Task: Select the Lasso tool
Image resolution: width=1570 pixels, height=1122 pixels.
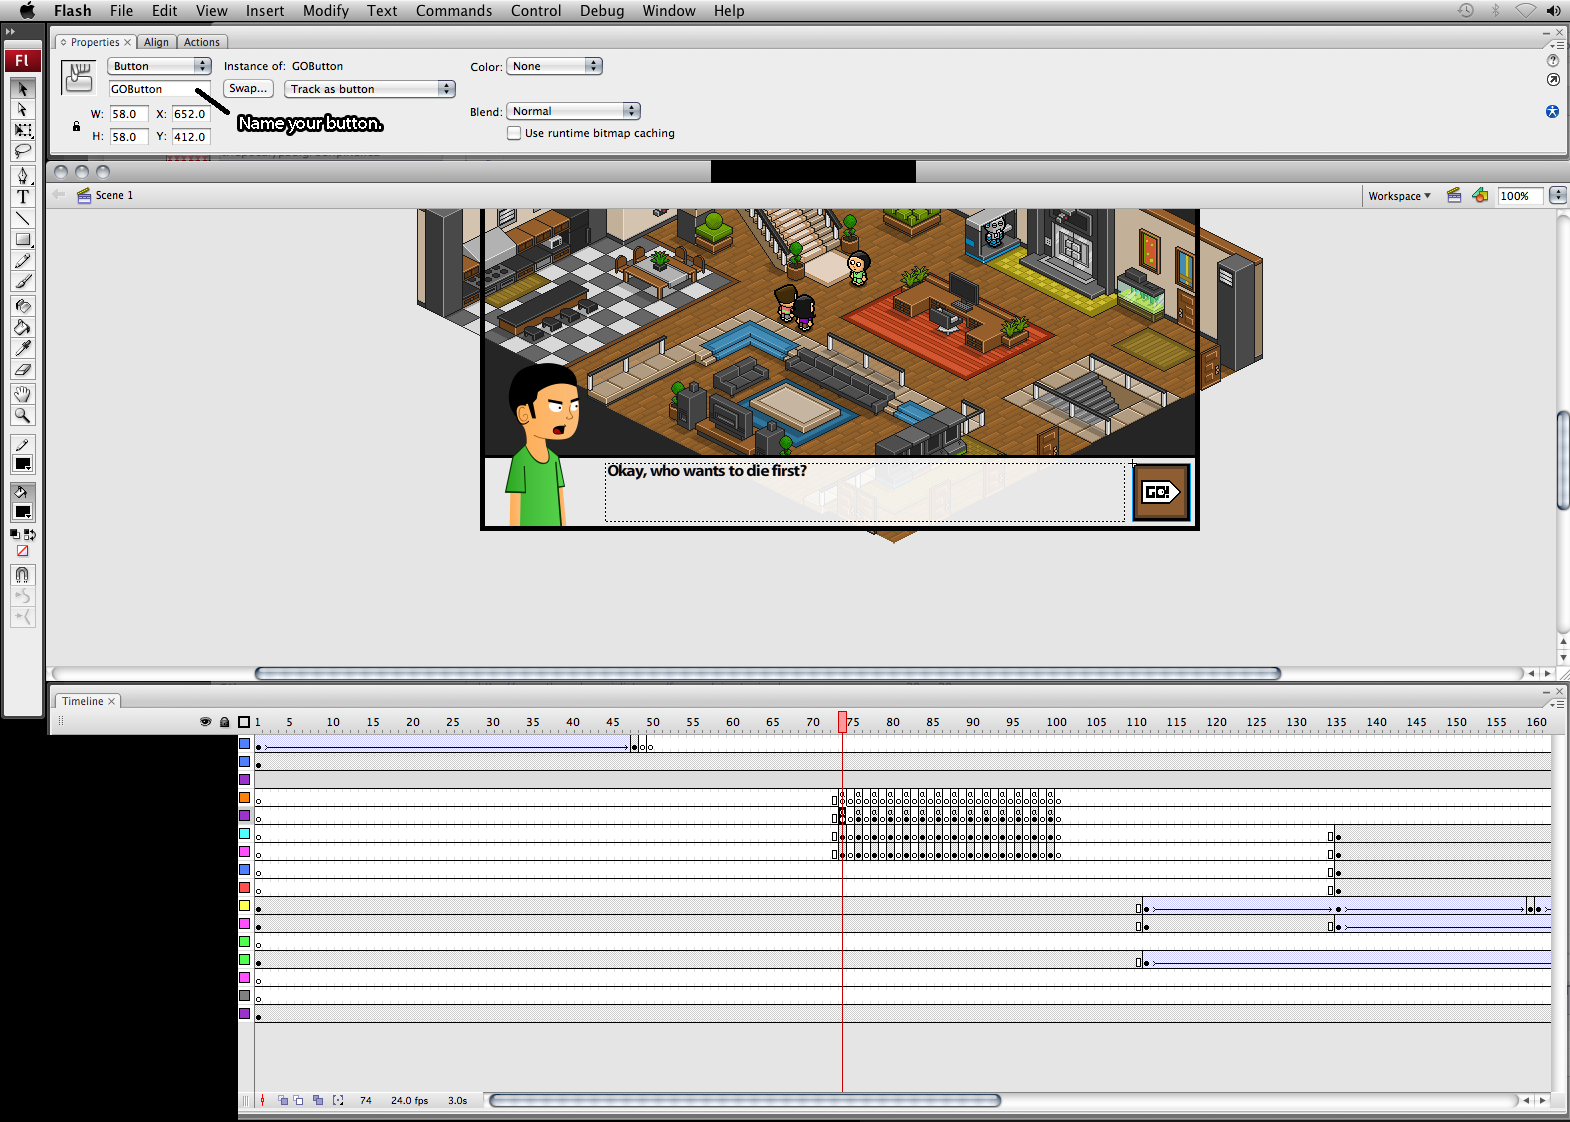Action: tap(23, 151)
